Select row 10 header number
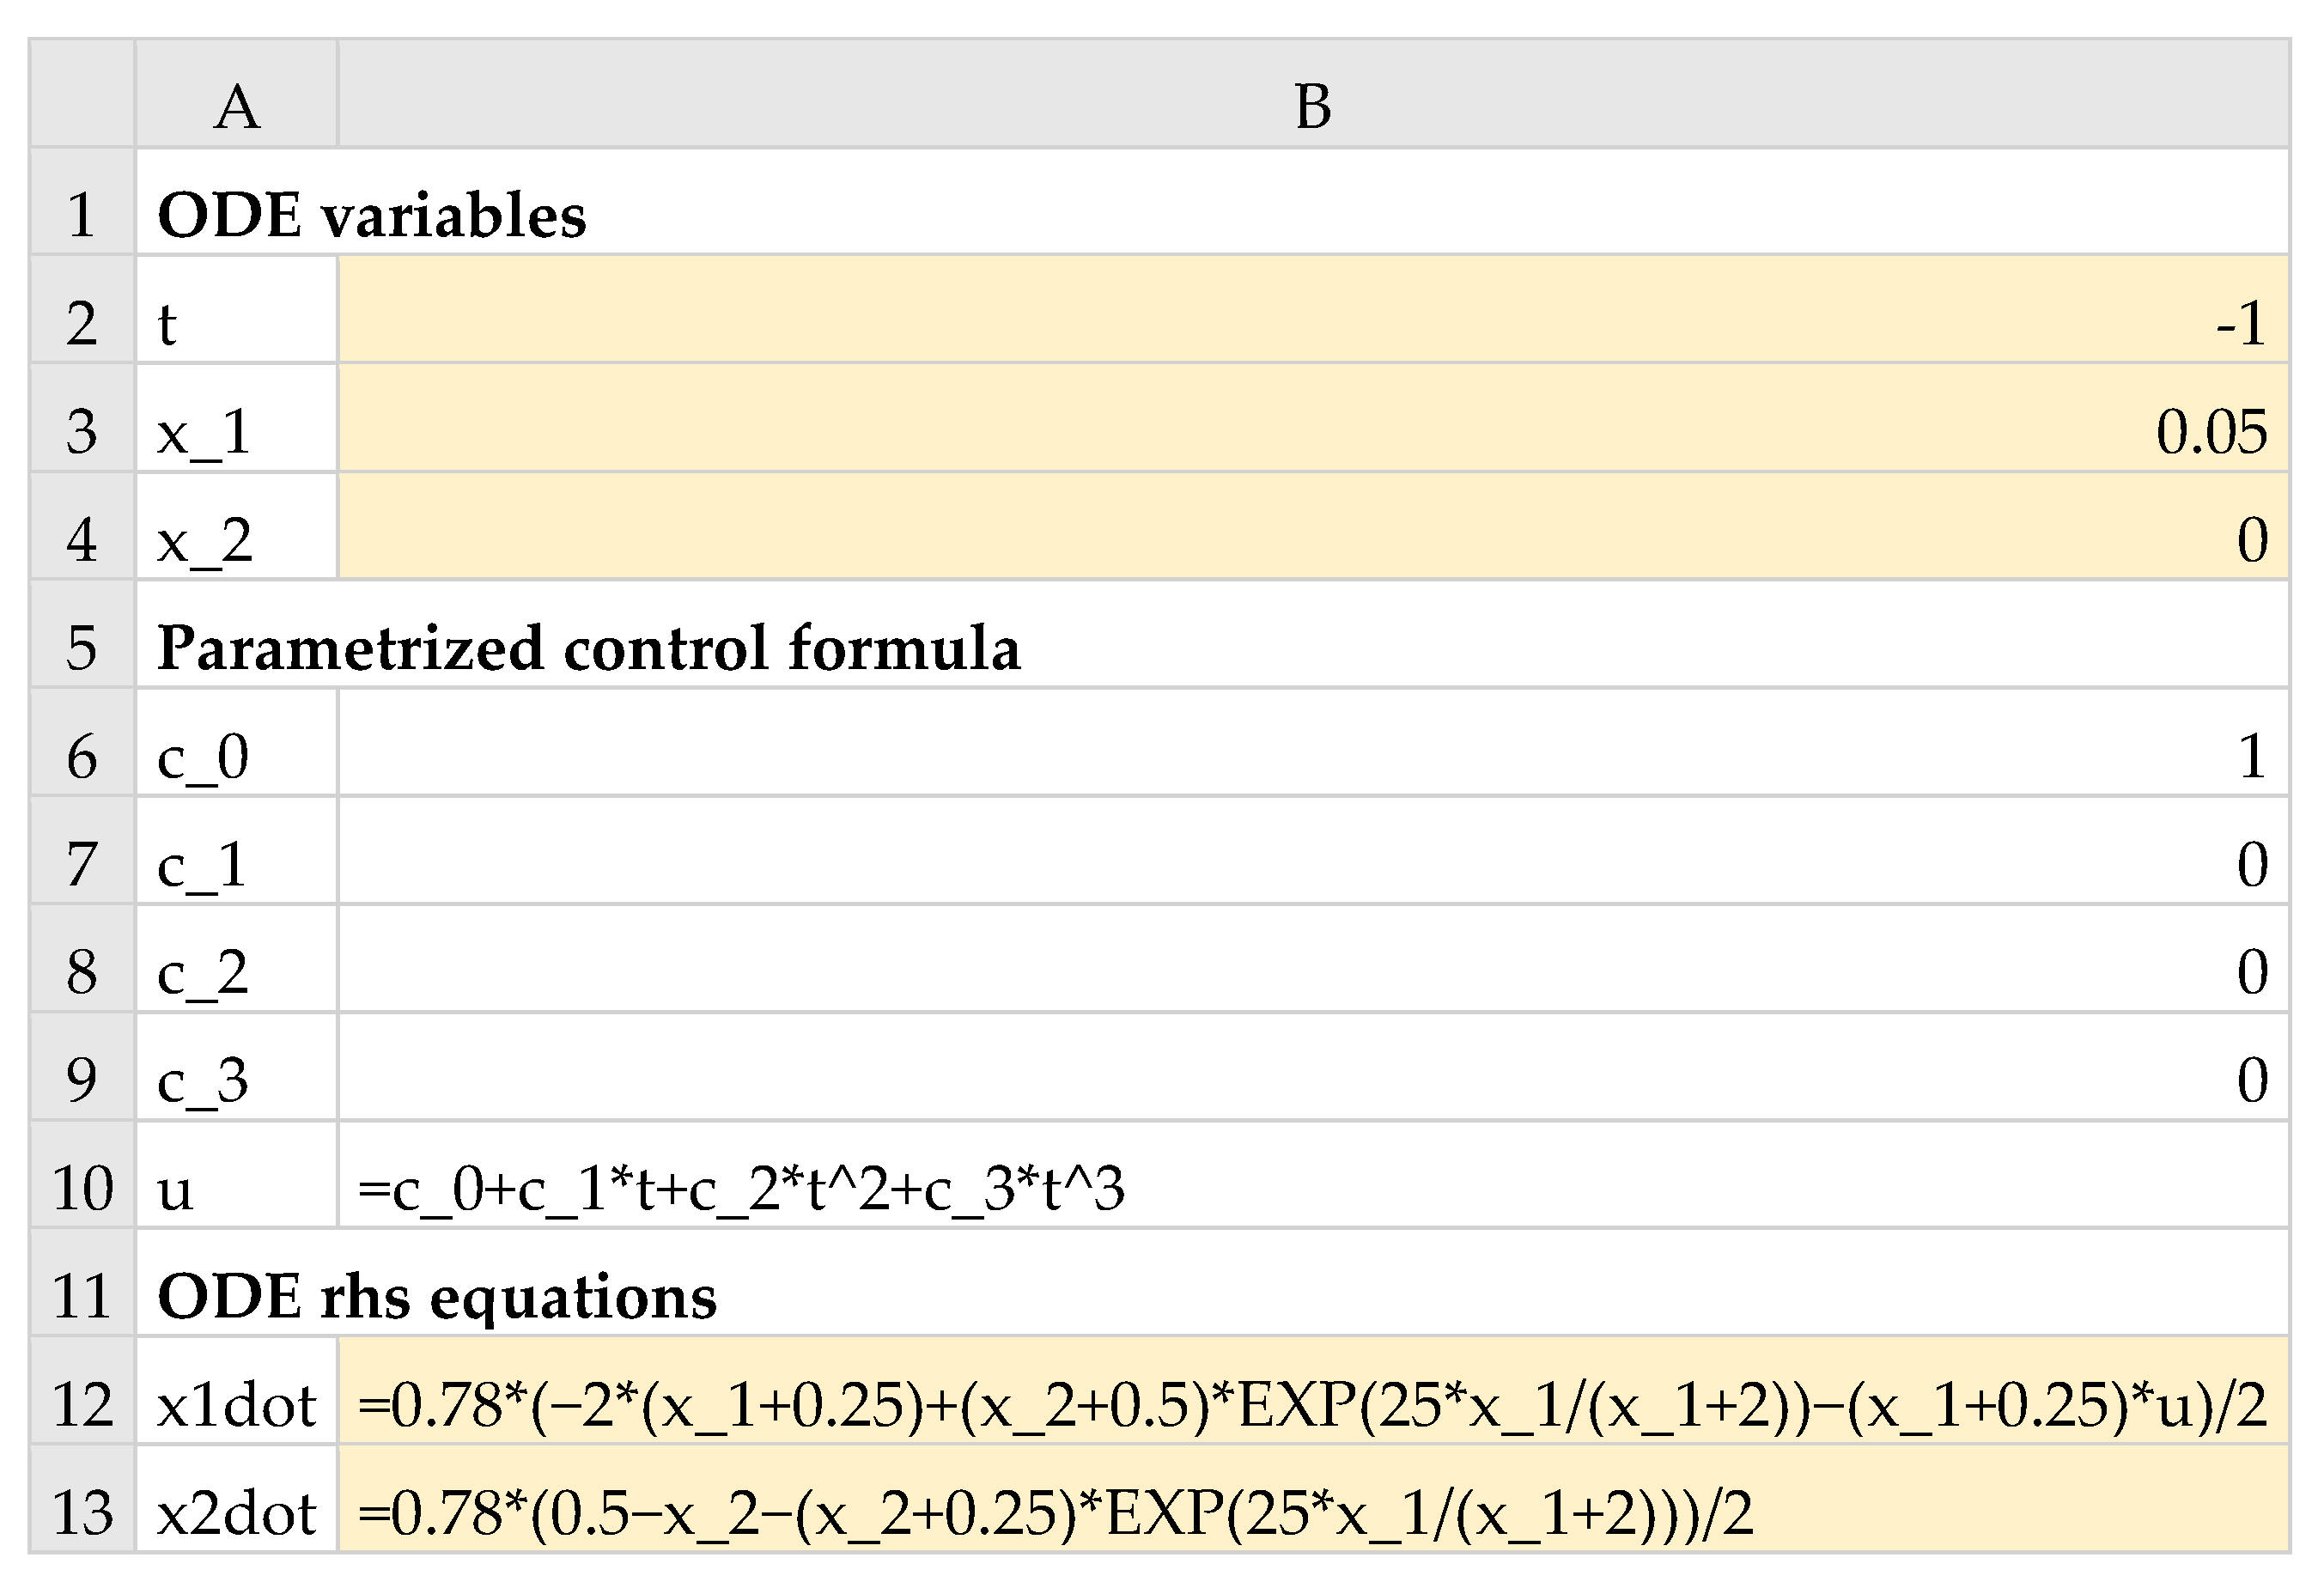The width and height of the screenshot is (2324, 1582). tap(82, 1188)
